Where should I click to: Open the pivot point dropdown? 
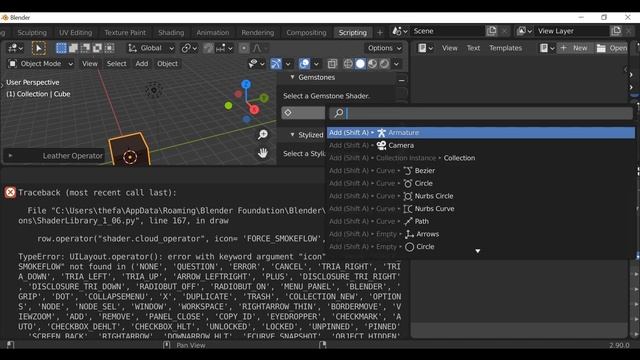[x=189, y=48]
